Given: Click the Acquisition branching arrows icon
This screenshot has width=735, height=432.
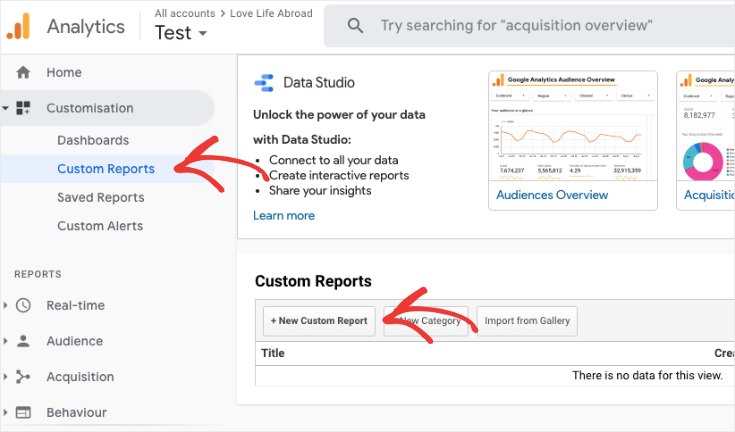Looking at the screenshot, I should 23,377.
